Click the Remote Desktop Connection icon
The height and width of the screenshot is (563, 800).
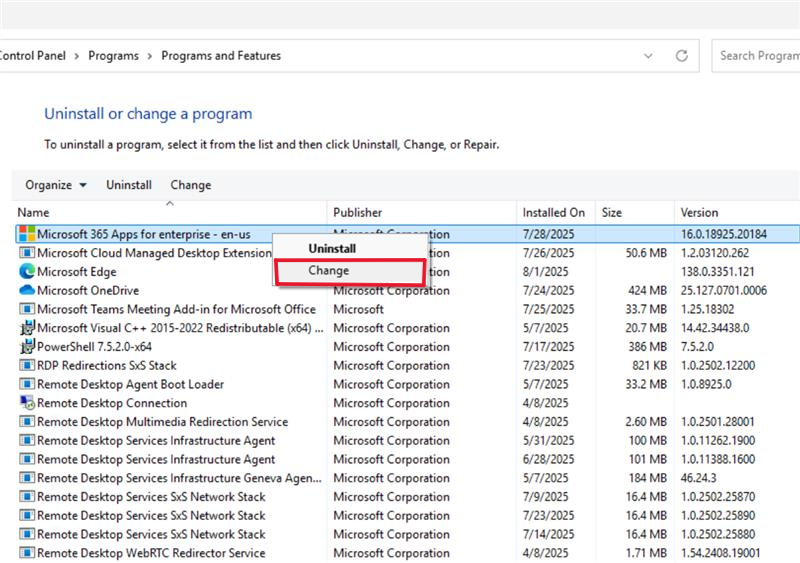point(27,403)
